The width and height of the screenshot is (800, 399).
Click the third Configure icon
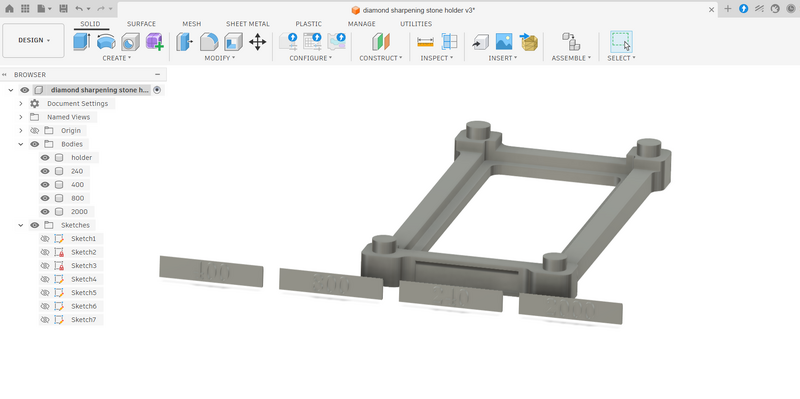(x=337, y=41)
